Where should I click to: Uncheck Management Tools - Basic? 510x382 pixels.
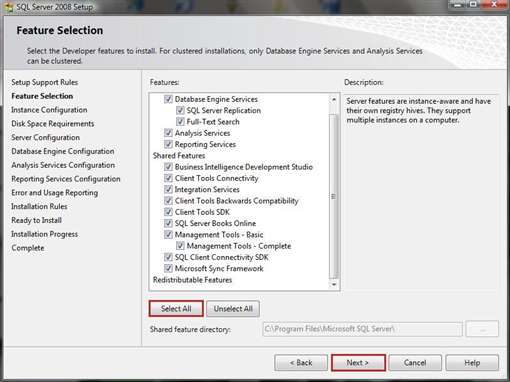tap(168, 235)
